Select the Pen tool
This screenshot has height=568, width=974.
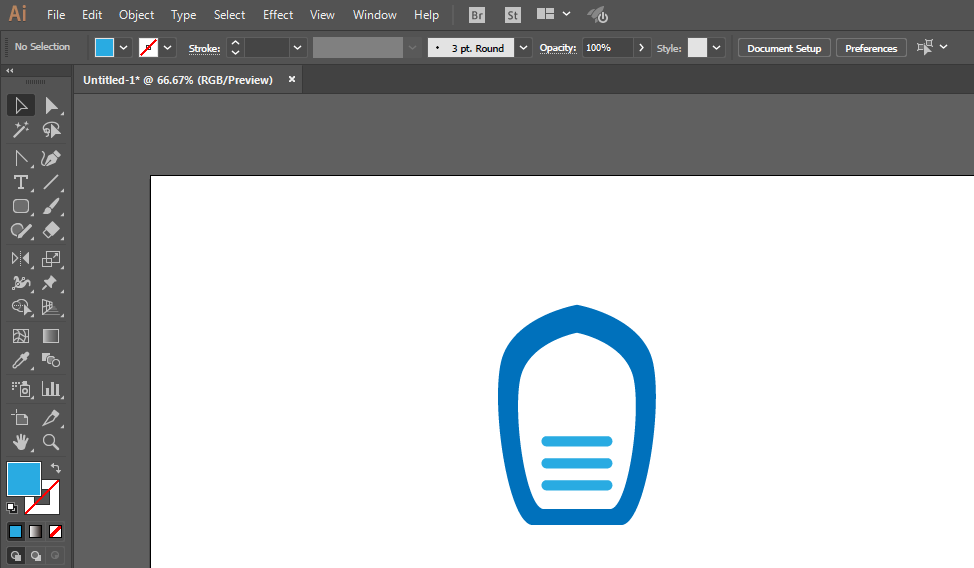click(51, 158)
